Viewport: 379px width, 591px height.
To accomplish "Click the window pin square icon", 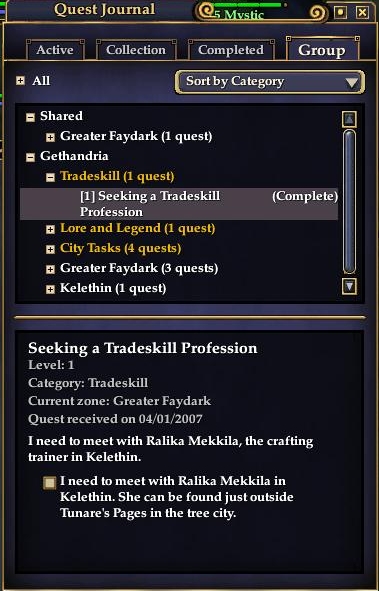I will [x=341, y=12].
